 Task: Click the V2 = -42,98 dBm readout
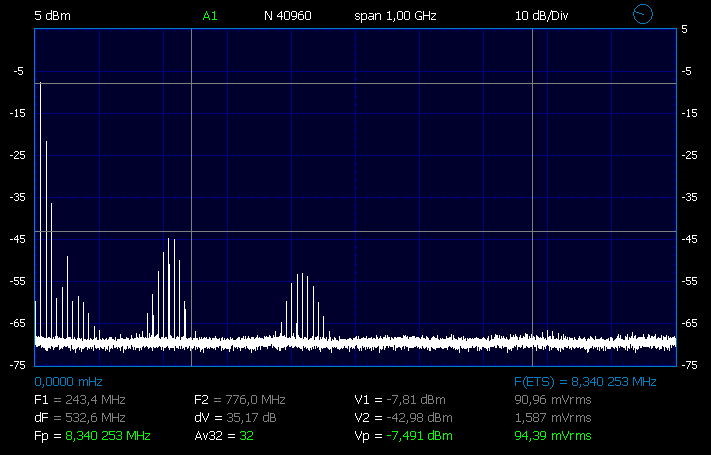403,418
